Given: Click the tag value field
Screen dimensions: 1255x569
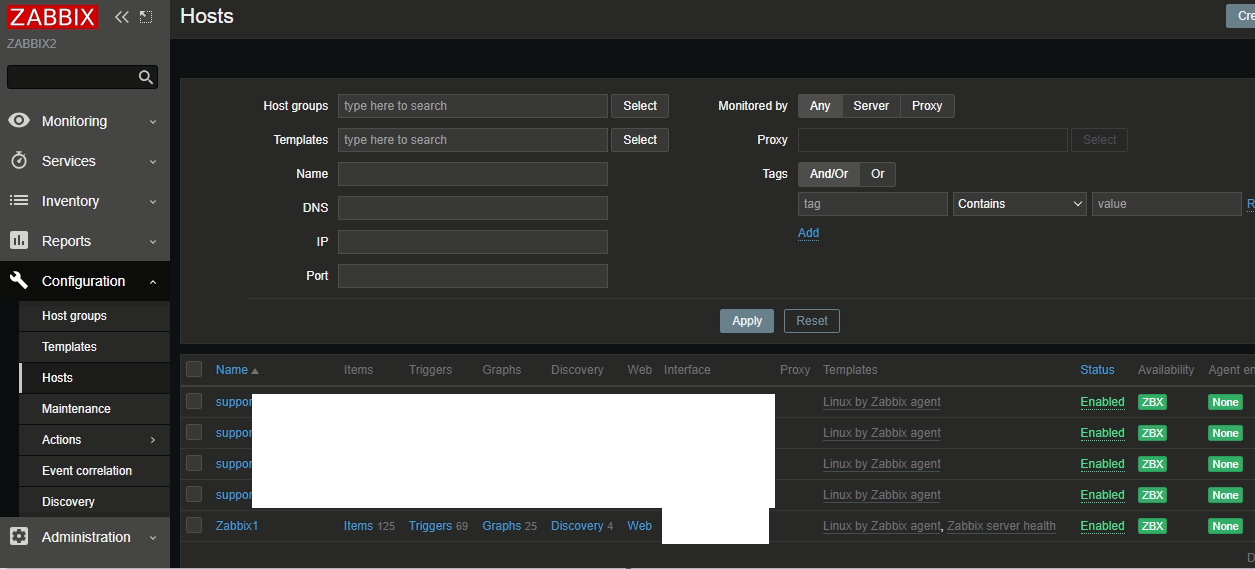Looking at the screenshot, I should click(x=1167, y=204).
